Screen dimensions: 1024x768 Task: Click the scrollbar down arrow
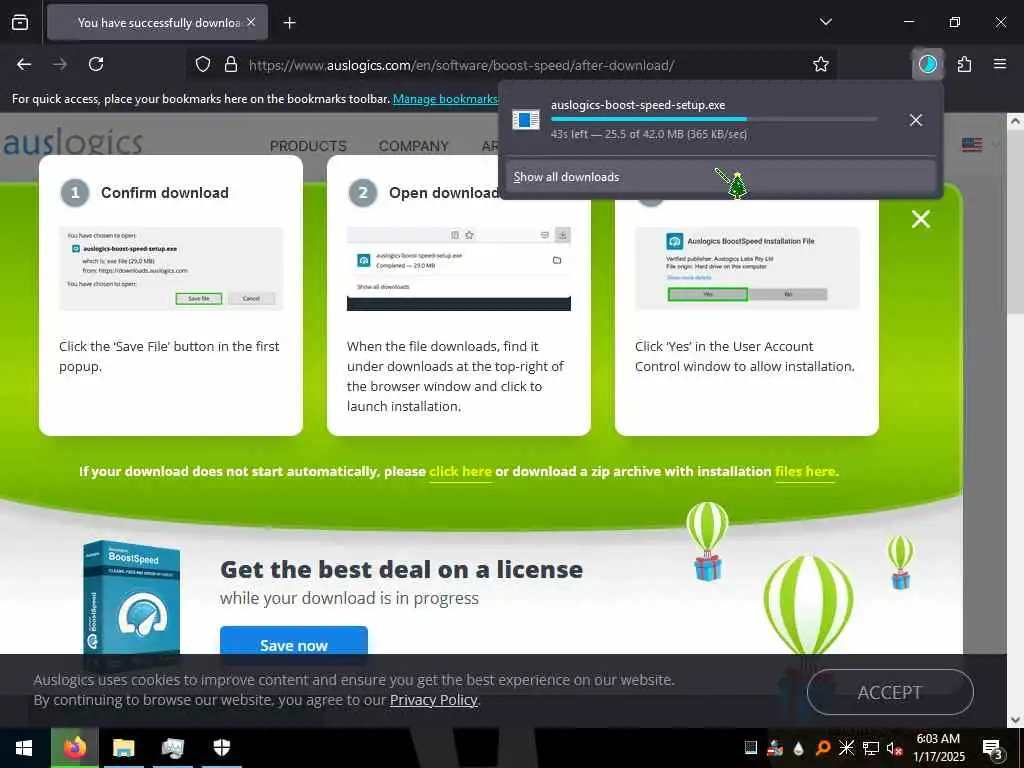pos(1016,720)
